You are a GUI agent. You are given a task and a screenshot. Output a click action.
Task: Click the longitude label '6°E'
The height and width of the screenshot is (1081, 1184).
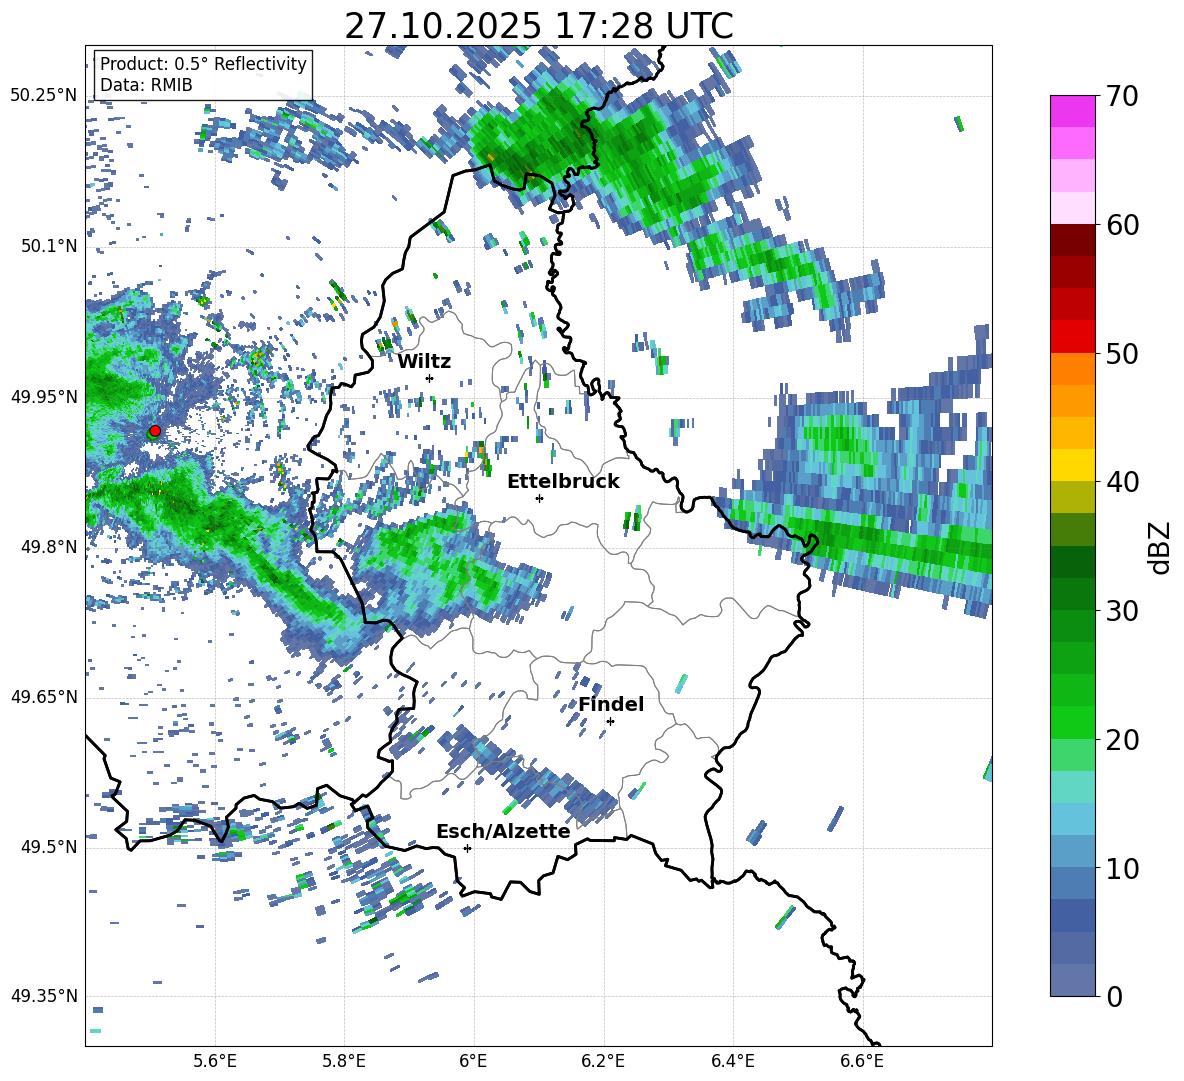coord(473,1061)
